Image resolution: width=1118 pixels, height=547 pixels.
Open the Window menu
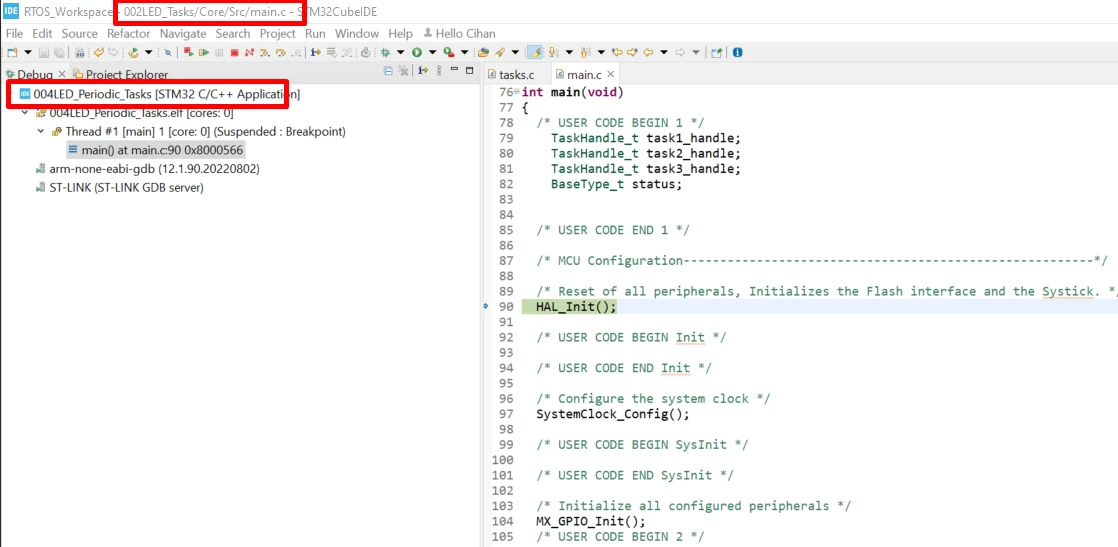pos(357,34)
